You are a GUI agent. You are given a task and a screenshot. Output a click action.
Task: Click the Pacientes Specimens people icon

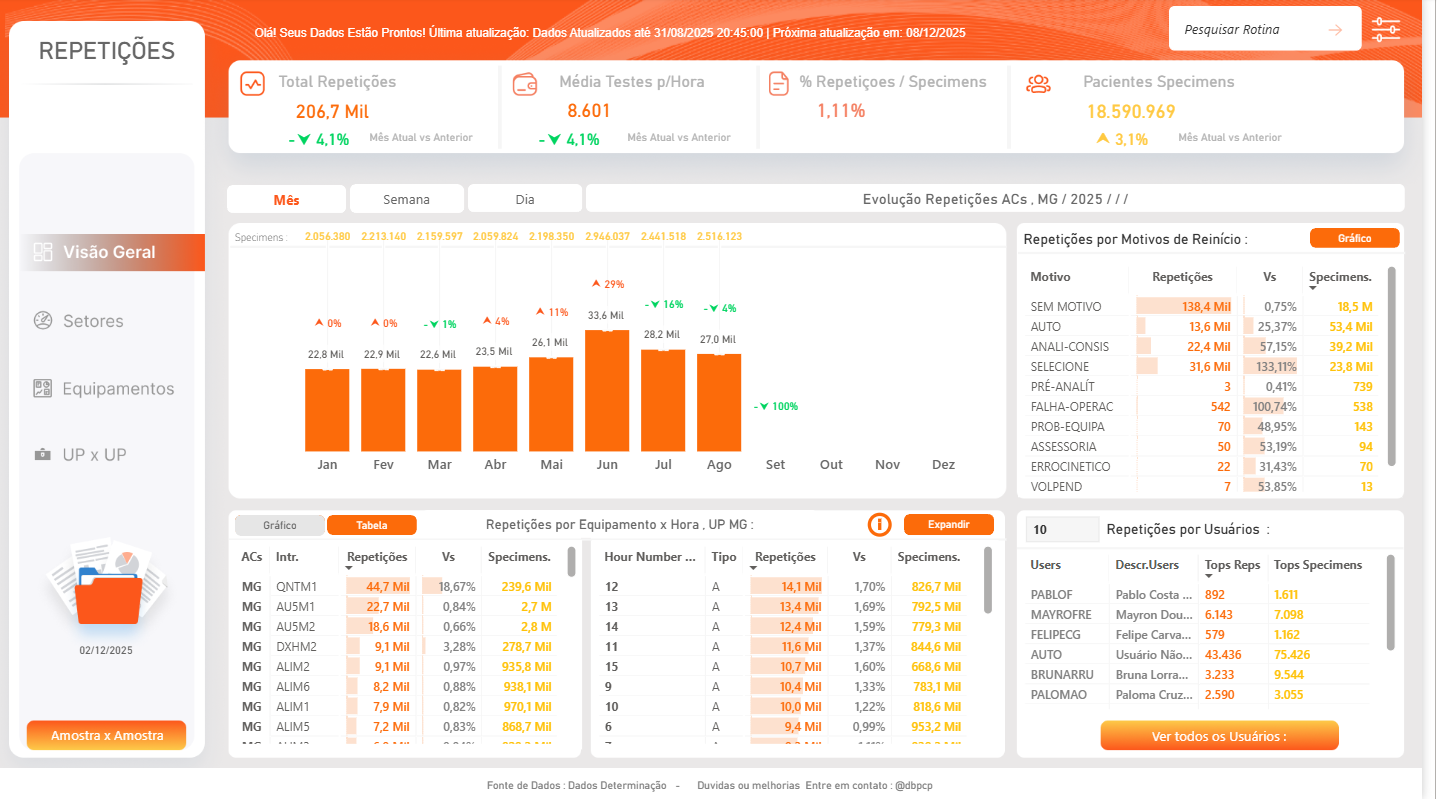(1038, 84)
